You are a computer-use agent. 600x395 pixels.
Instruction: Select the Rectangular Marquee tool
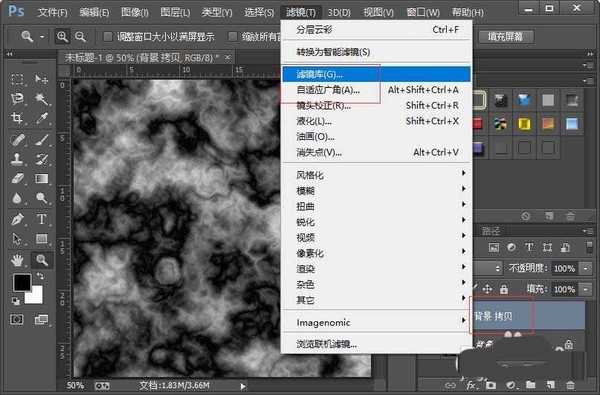[17, 79]
